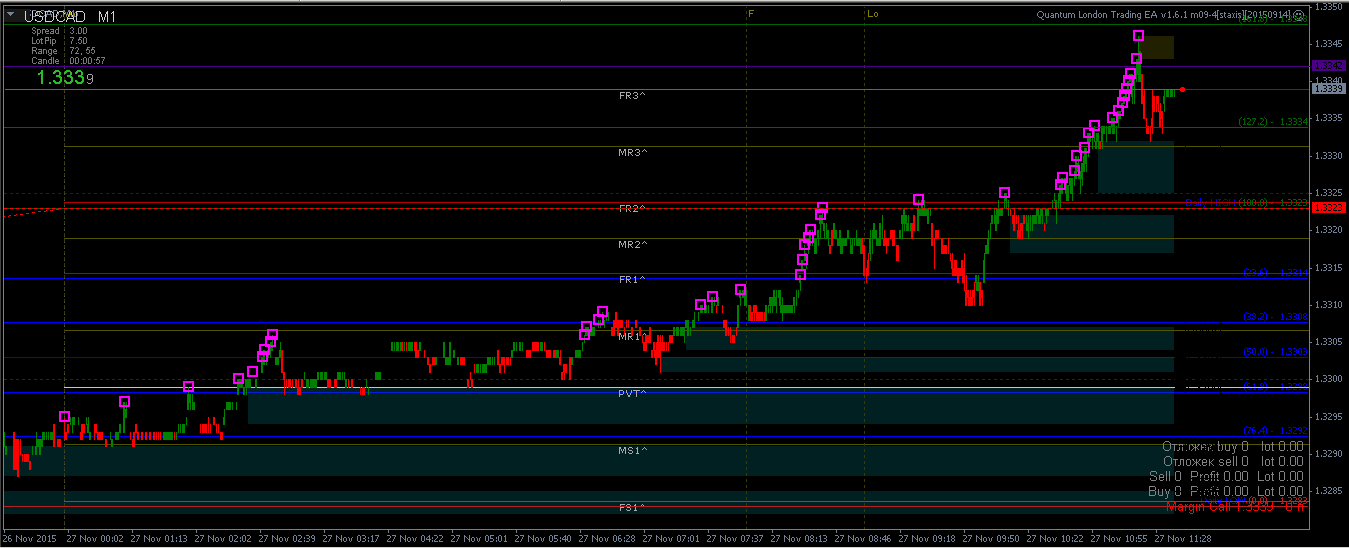This screenshot has height=548, width=1349.
Task: Select the (76.4) - 1.3292 Fibonacci label
Action: click(1276, 430)
